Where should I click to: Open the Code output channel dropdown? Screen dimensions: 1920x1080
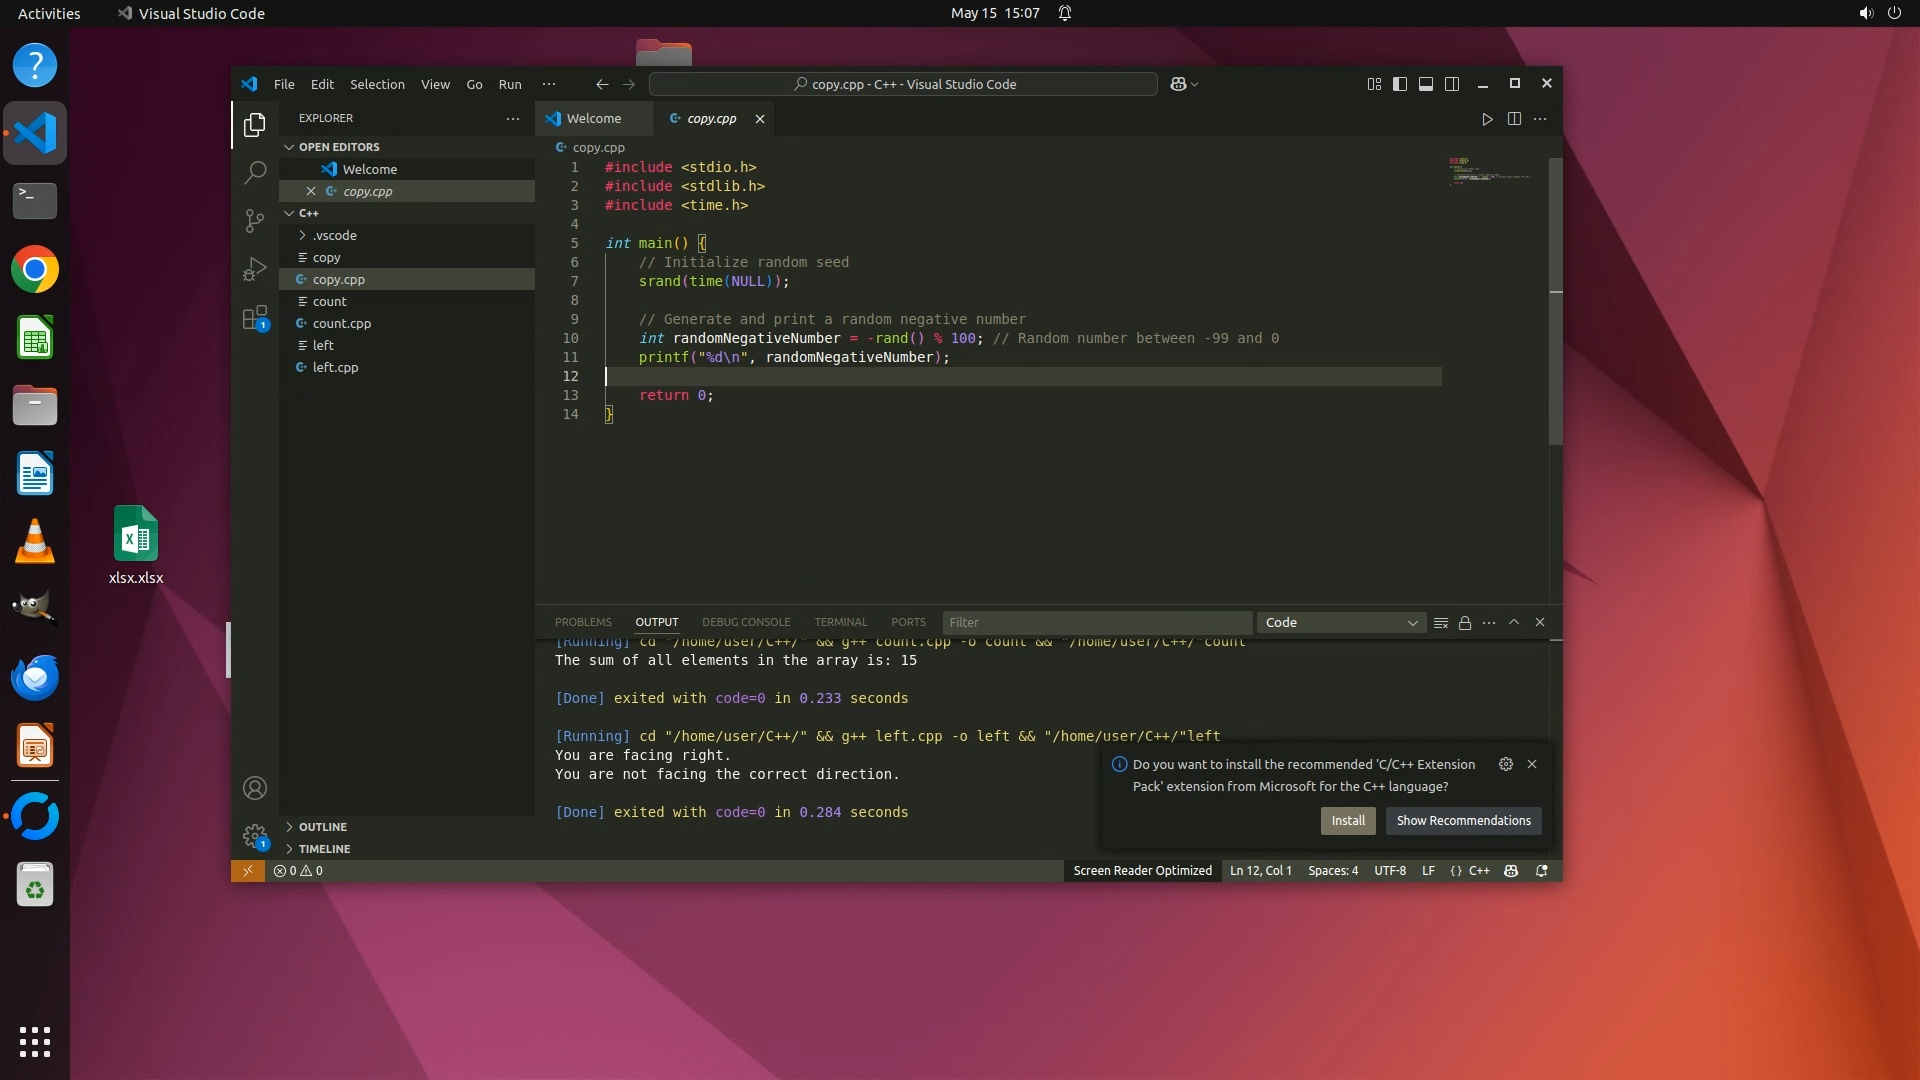pyautogui.click(x=1340, y=623)
